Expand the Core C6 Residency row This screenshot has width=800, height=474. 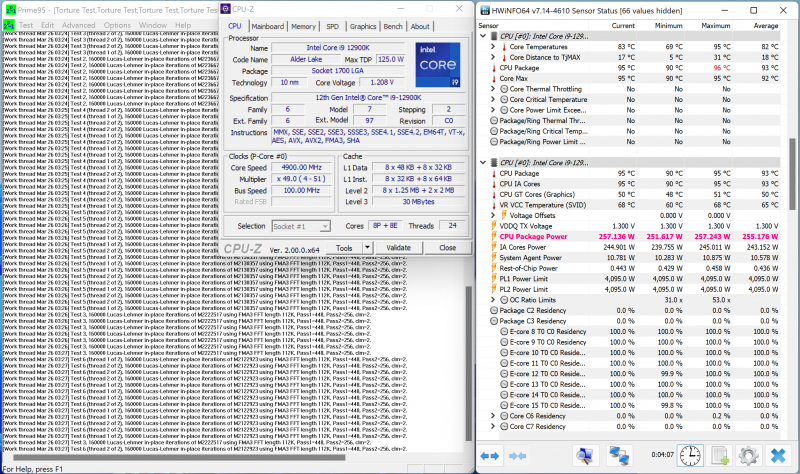[493, 416]
